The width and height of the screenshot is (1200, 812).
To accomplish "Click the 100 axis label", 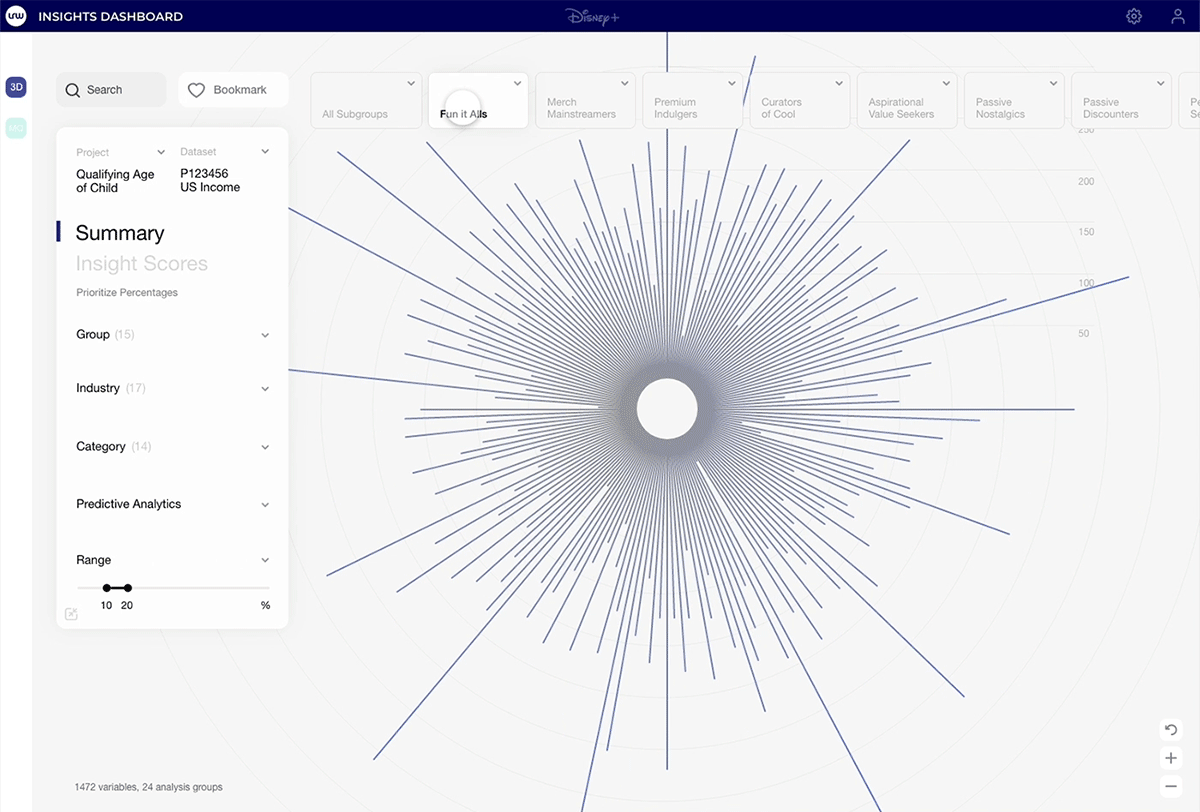I will (1086, 283).
